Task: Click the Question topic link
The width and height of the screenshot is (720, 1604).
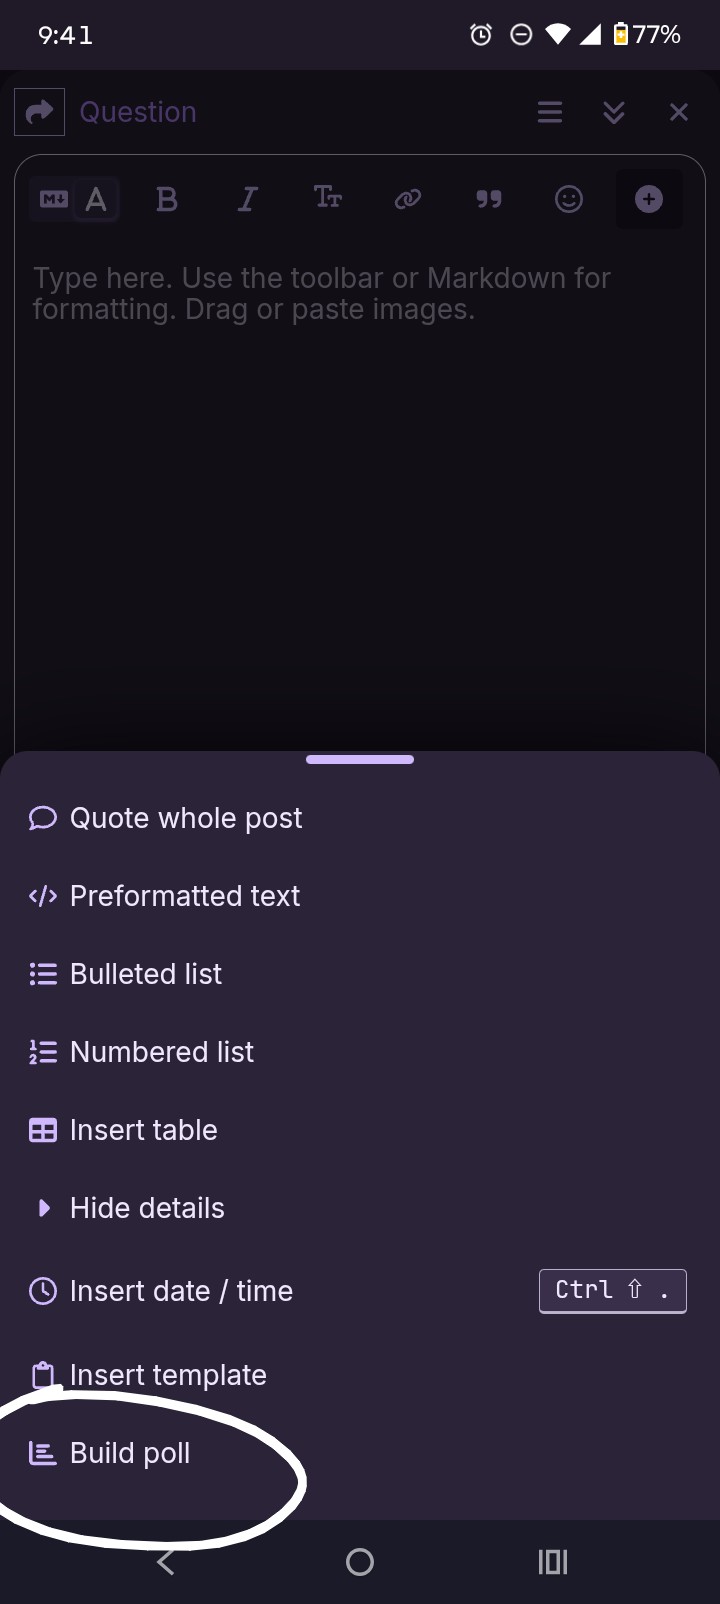Action: click(138, 112)
